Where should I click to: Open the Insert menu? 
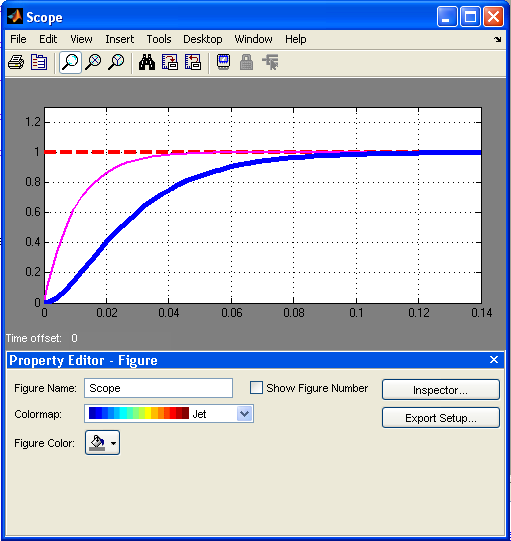click(119, 39)
